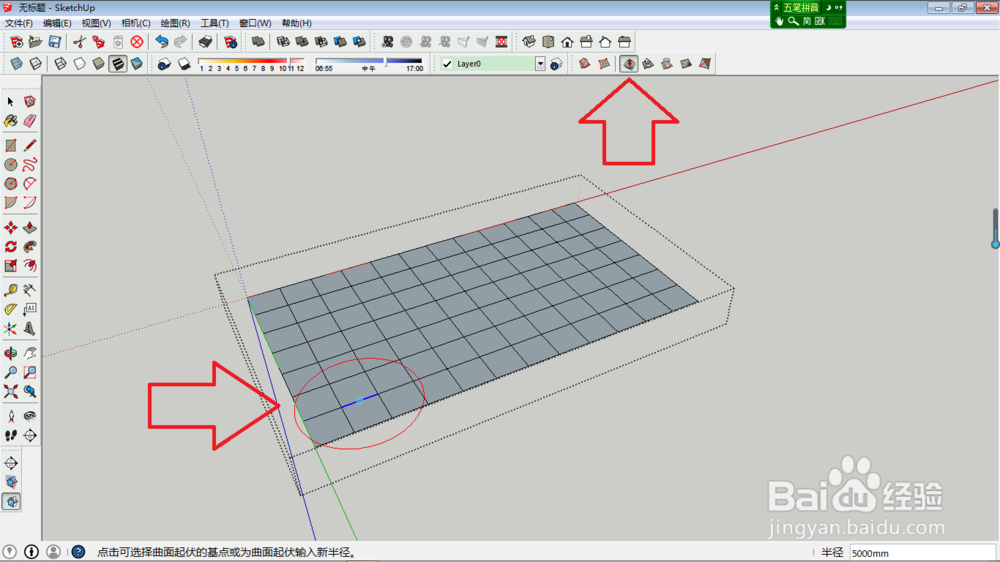Open the Instructor help status icon
Screen dimensions: 1000x562
[78, 552]
